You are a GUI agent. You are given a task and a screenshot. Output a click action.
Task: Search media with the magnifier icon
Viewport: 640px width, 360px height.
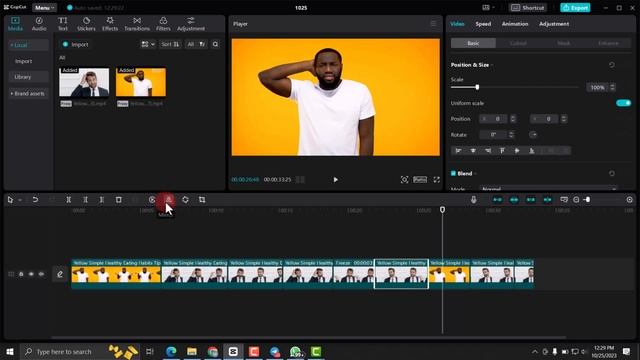coord(215,44)
